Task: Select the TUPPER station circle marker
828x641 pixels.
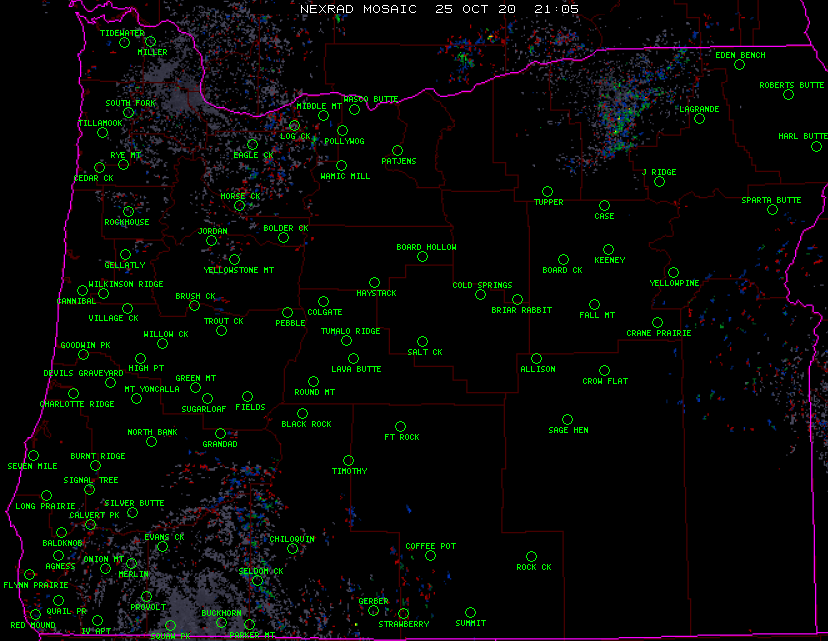Action: click(547, 191)
